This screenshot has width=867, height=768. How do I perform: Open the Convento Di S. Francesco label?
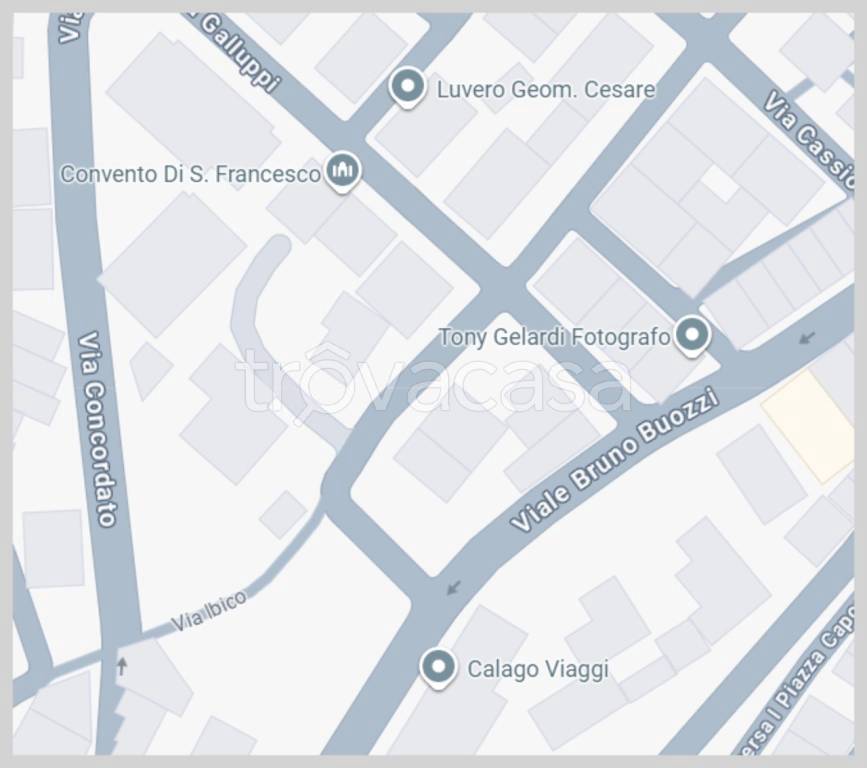[190, 174]
